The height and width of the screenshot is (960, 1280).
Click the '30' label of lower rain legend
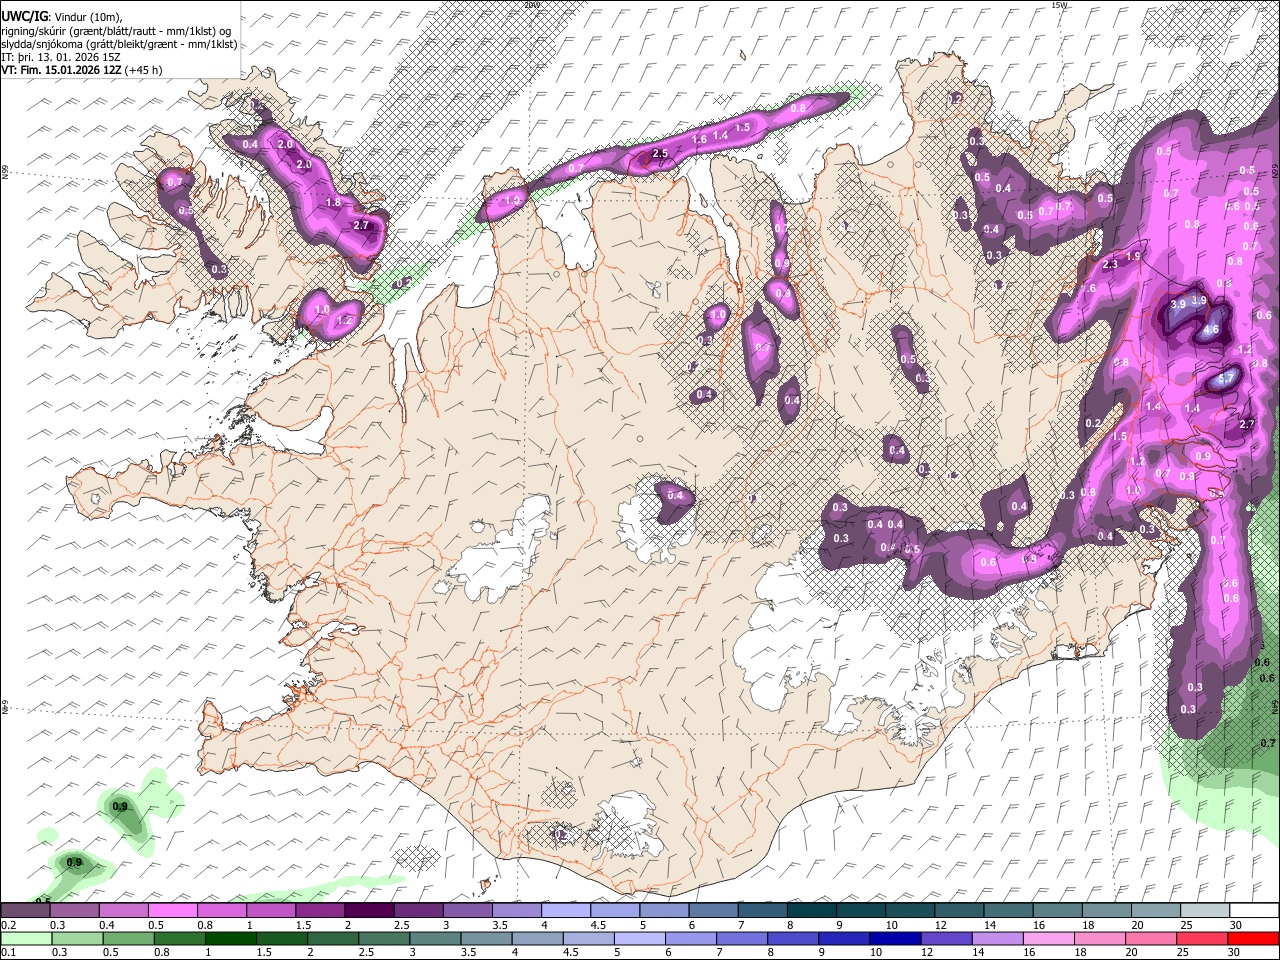(1235, 951)
